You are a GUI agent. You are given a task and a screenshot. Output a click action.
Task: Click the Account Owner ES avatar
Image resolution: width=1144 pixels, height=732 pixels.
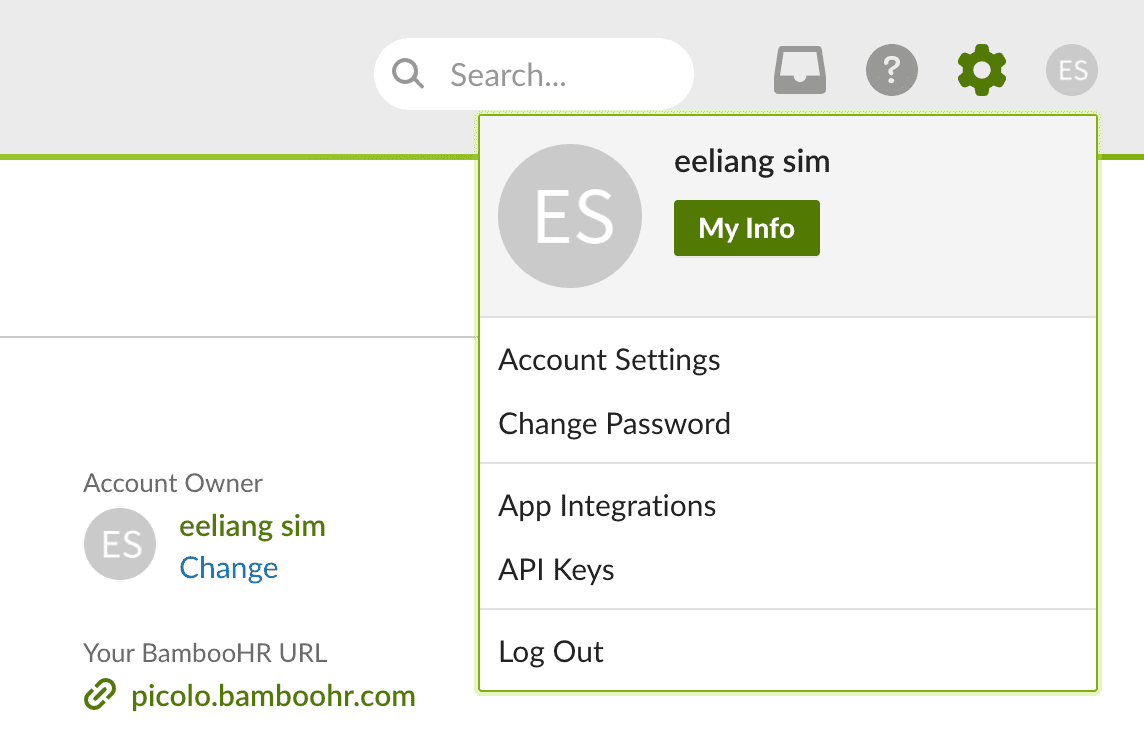tap(120, 544)
